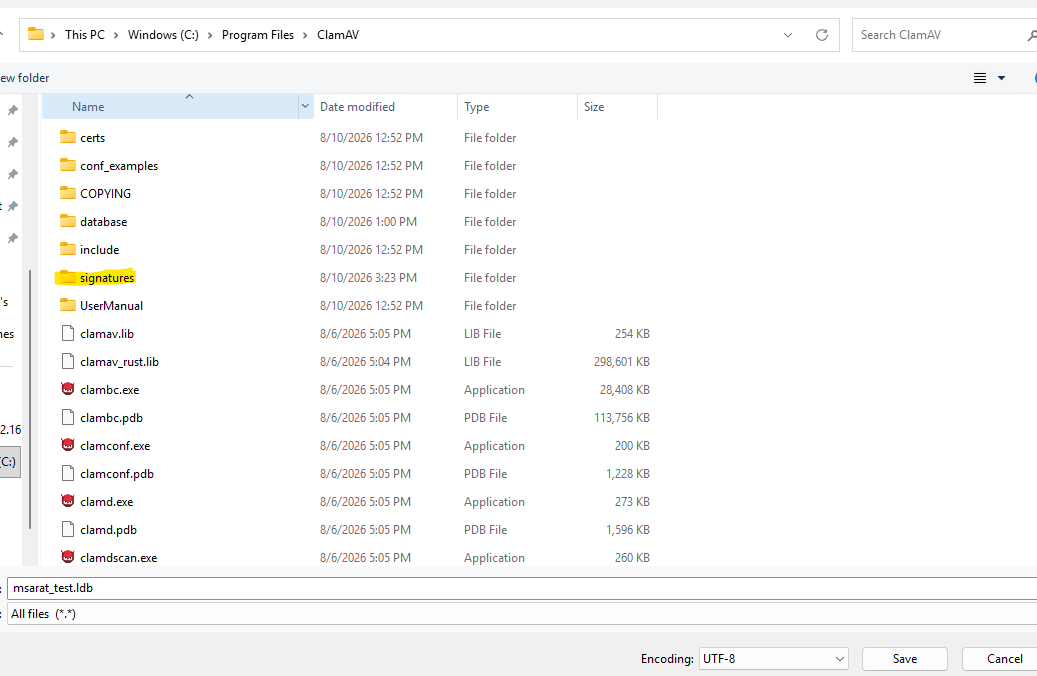Select the clamdscan.exe ClamAV icon
The image size is (1037, 676).
click(x=67, y=557)
